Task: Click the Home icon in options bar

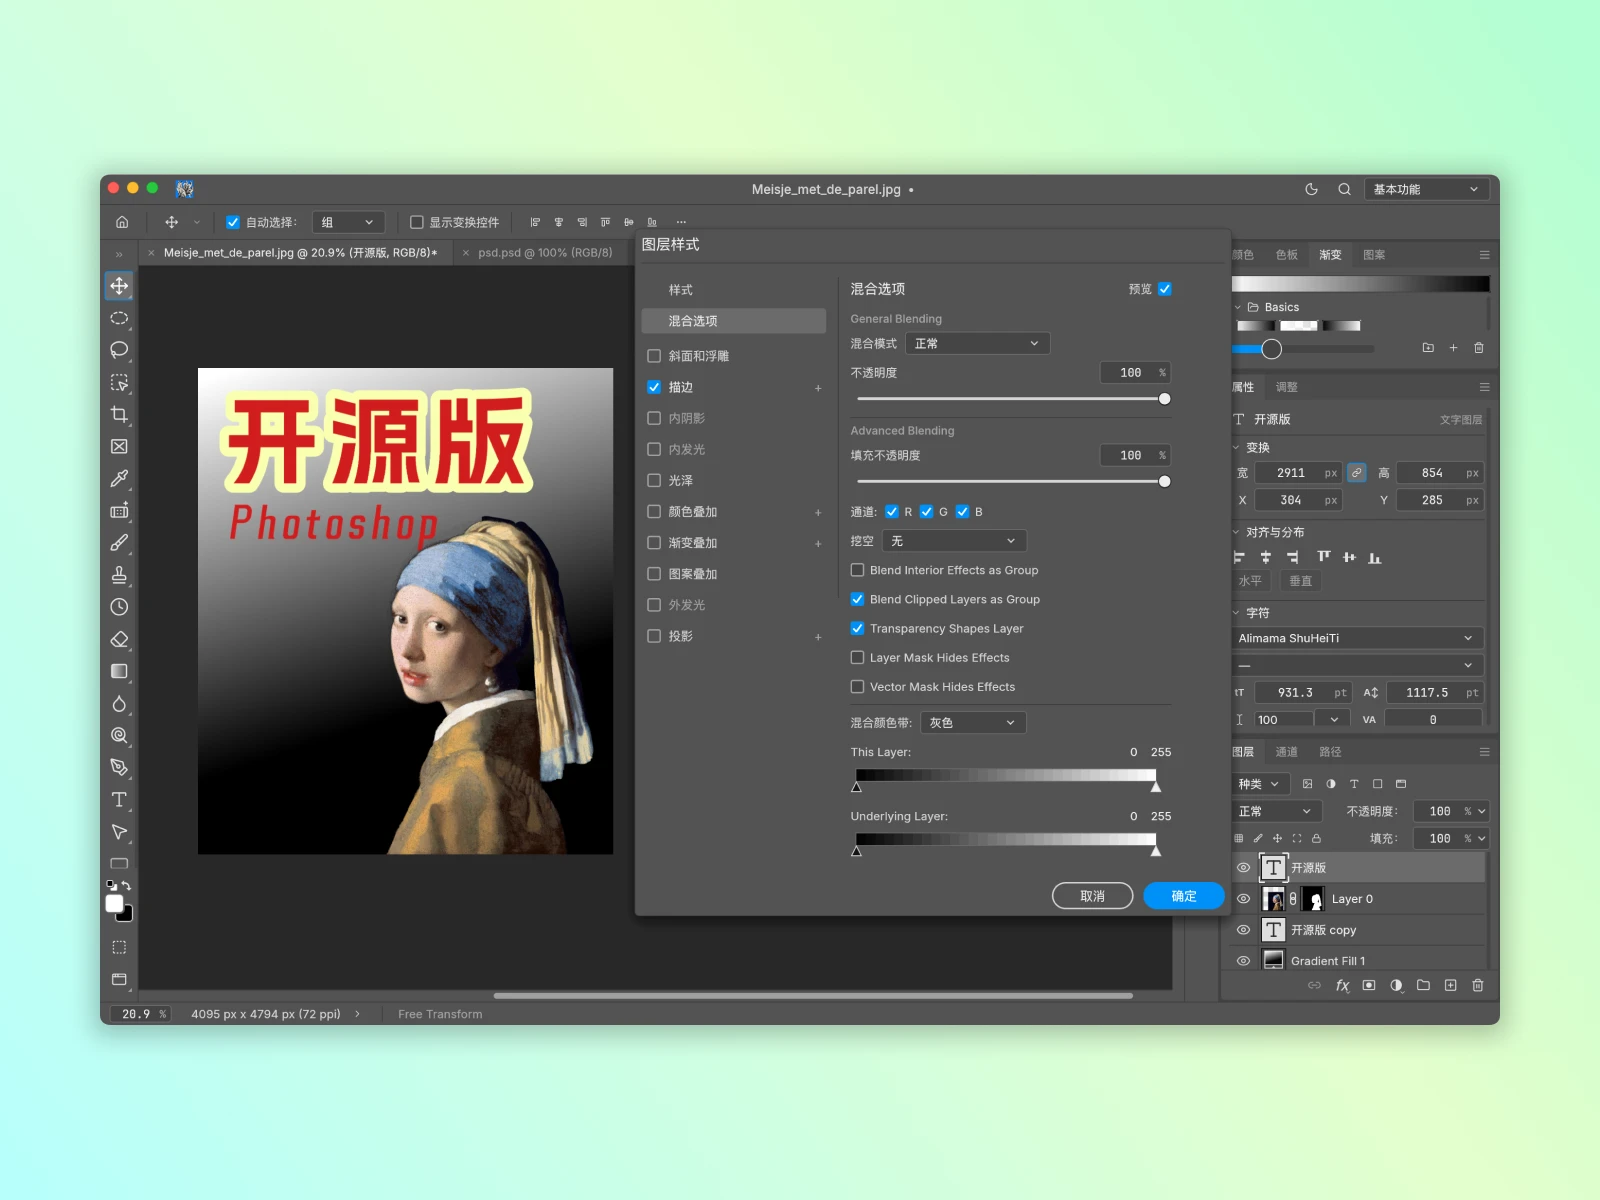Action: coord(122,222)
